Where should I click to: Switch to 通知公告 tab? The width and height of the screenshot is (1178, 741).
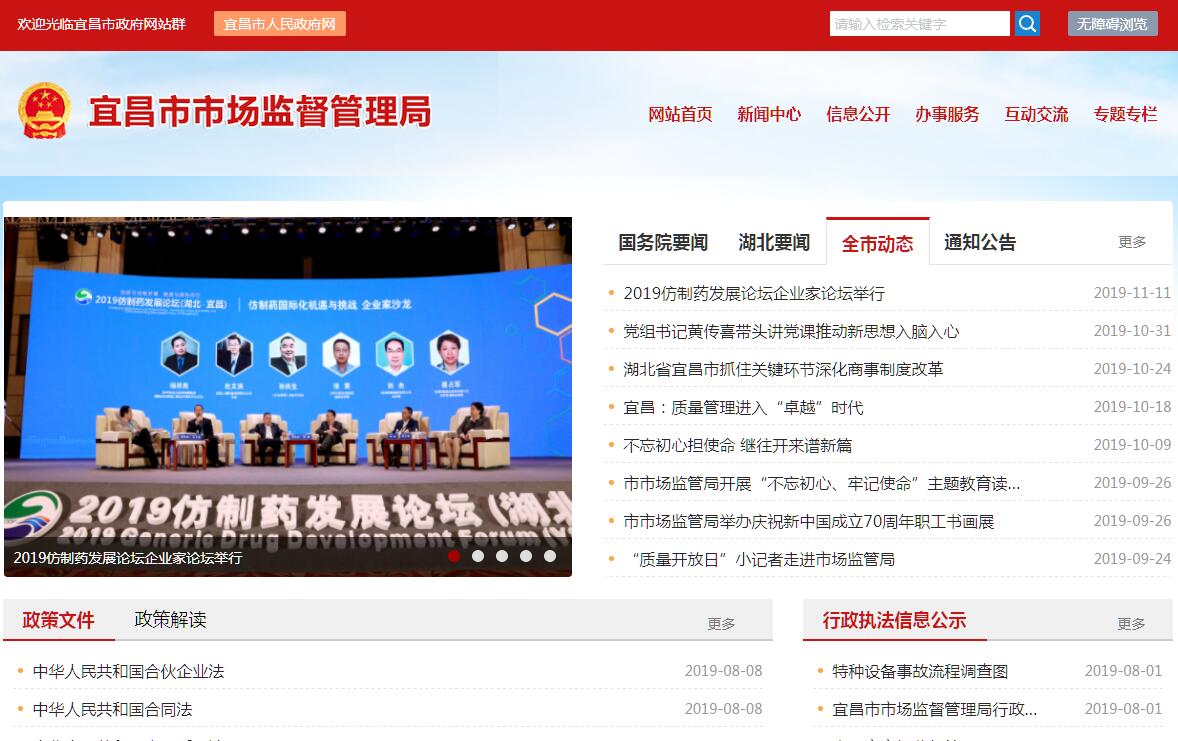pos(979,243)
